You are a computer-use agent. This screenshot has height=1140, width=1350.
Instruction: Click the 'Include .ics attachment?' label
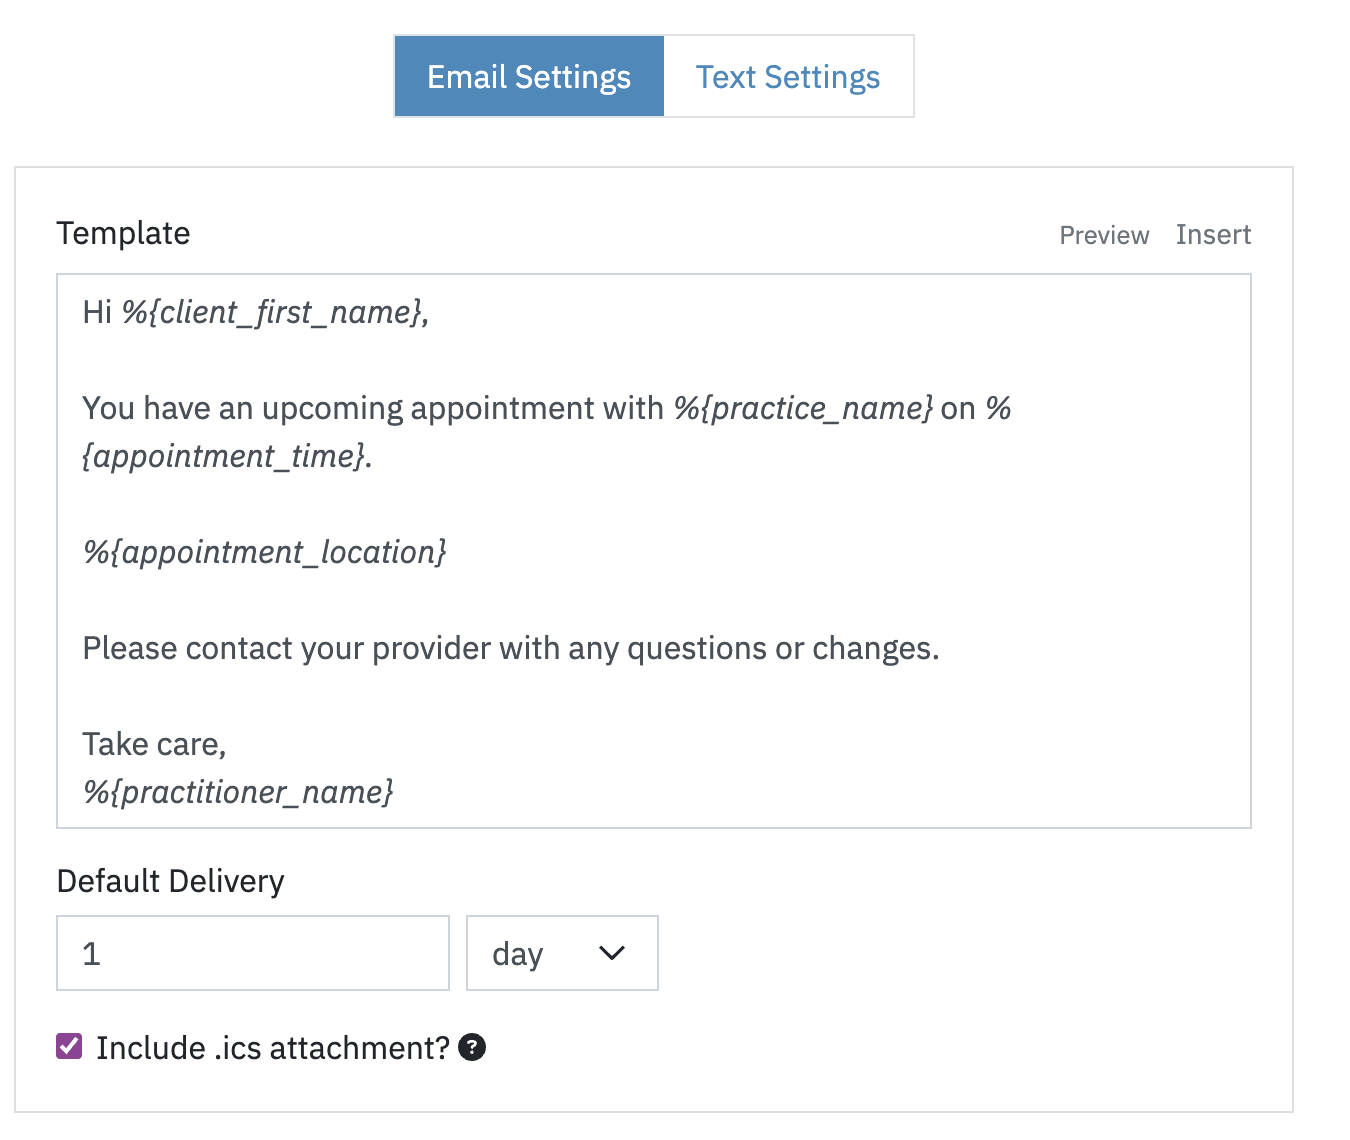coord(273,1047)
